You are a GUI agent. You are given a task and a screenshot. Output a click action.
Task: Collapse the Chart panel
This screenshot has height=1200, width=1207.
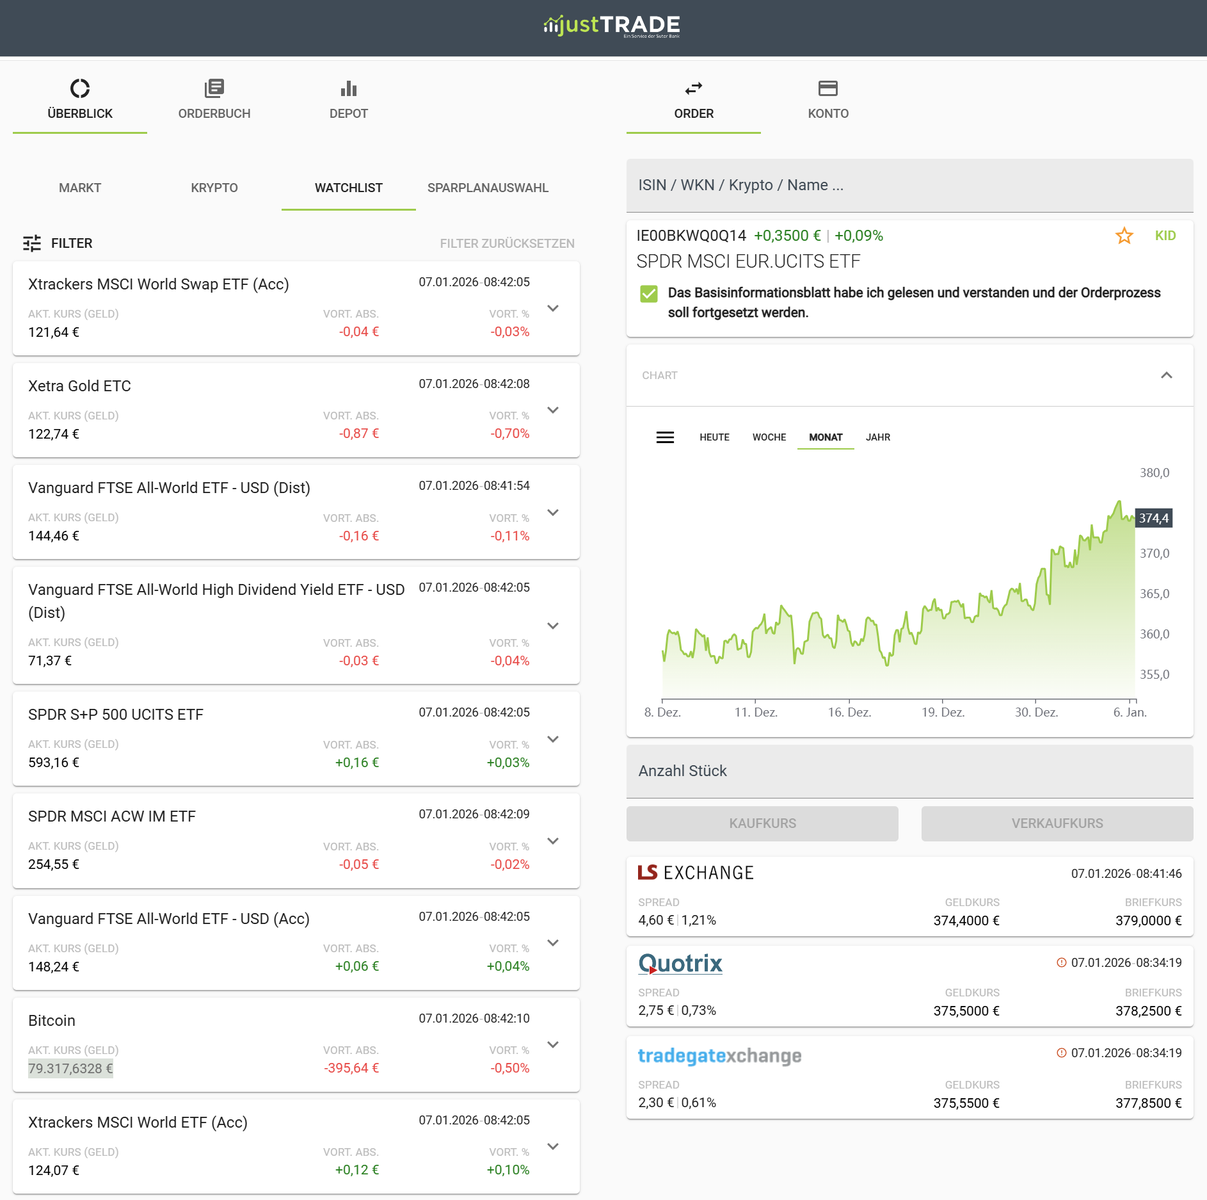1166,376
